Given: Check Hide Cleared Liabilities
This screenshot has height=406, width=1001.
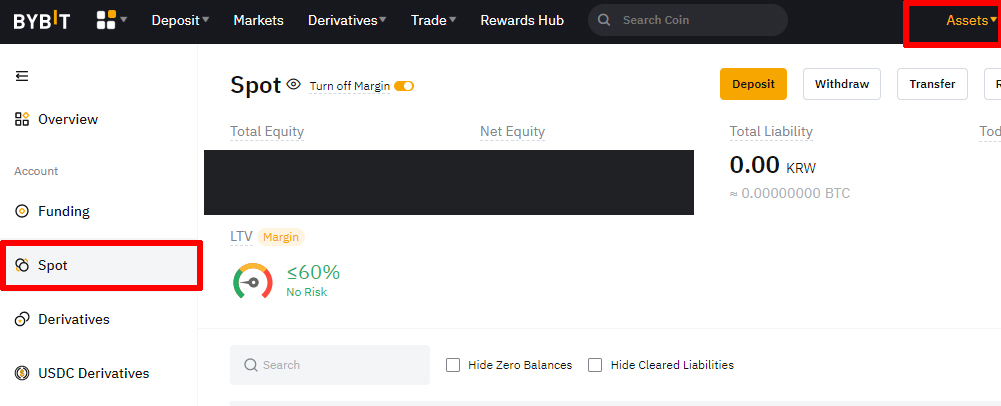Looking at the screenshot, I should point(595,365).
